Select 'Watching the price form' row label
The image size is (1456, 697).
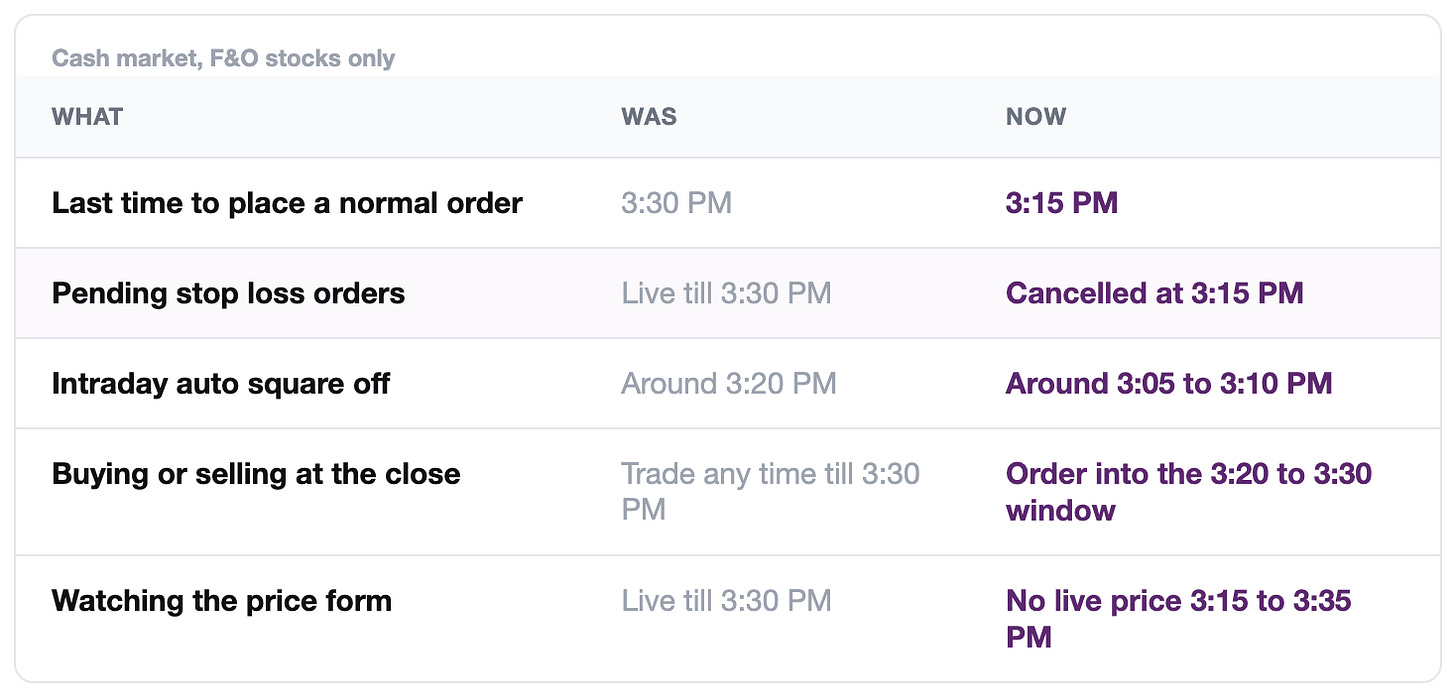click(222, 601)
